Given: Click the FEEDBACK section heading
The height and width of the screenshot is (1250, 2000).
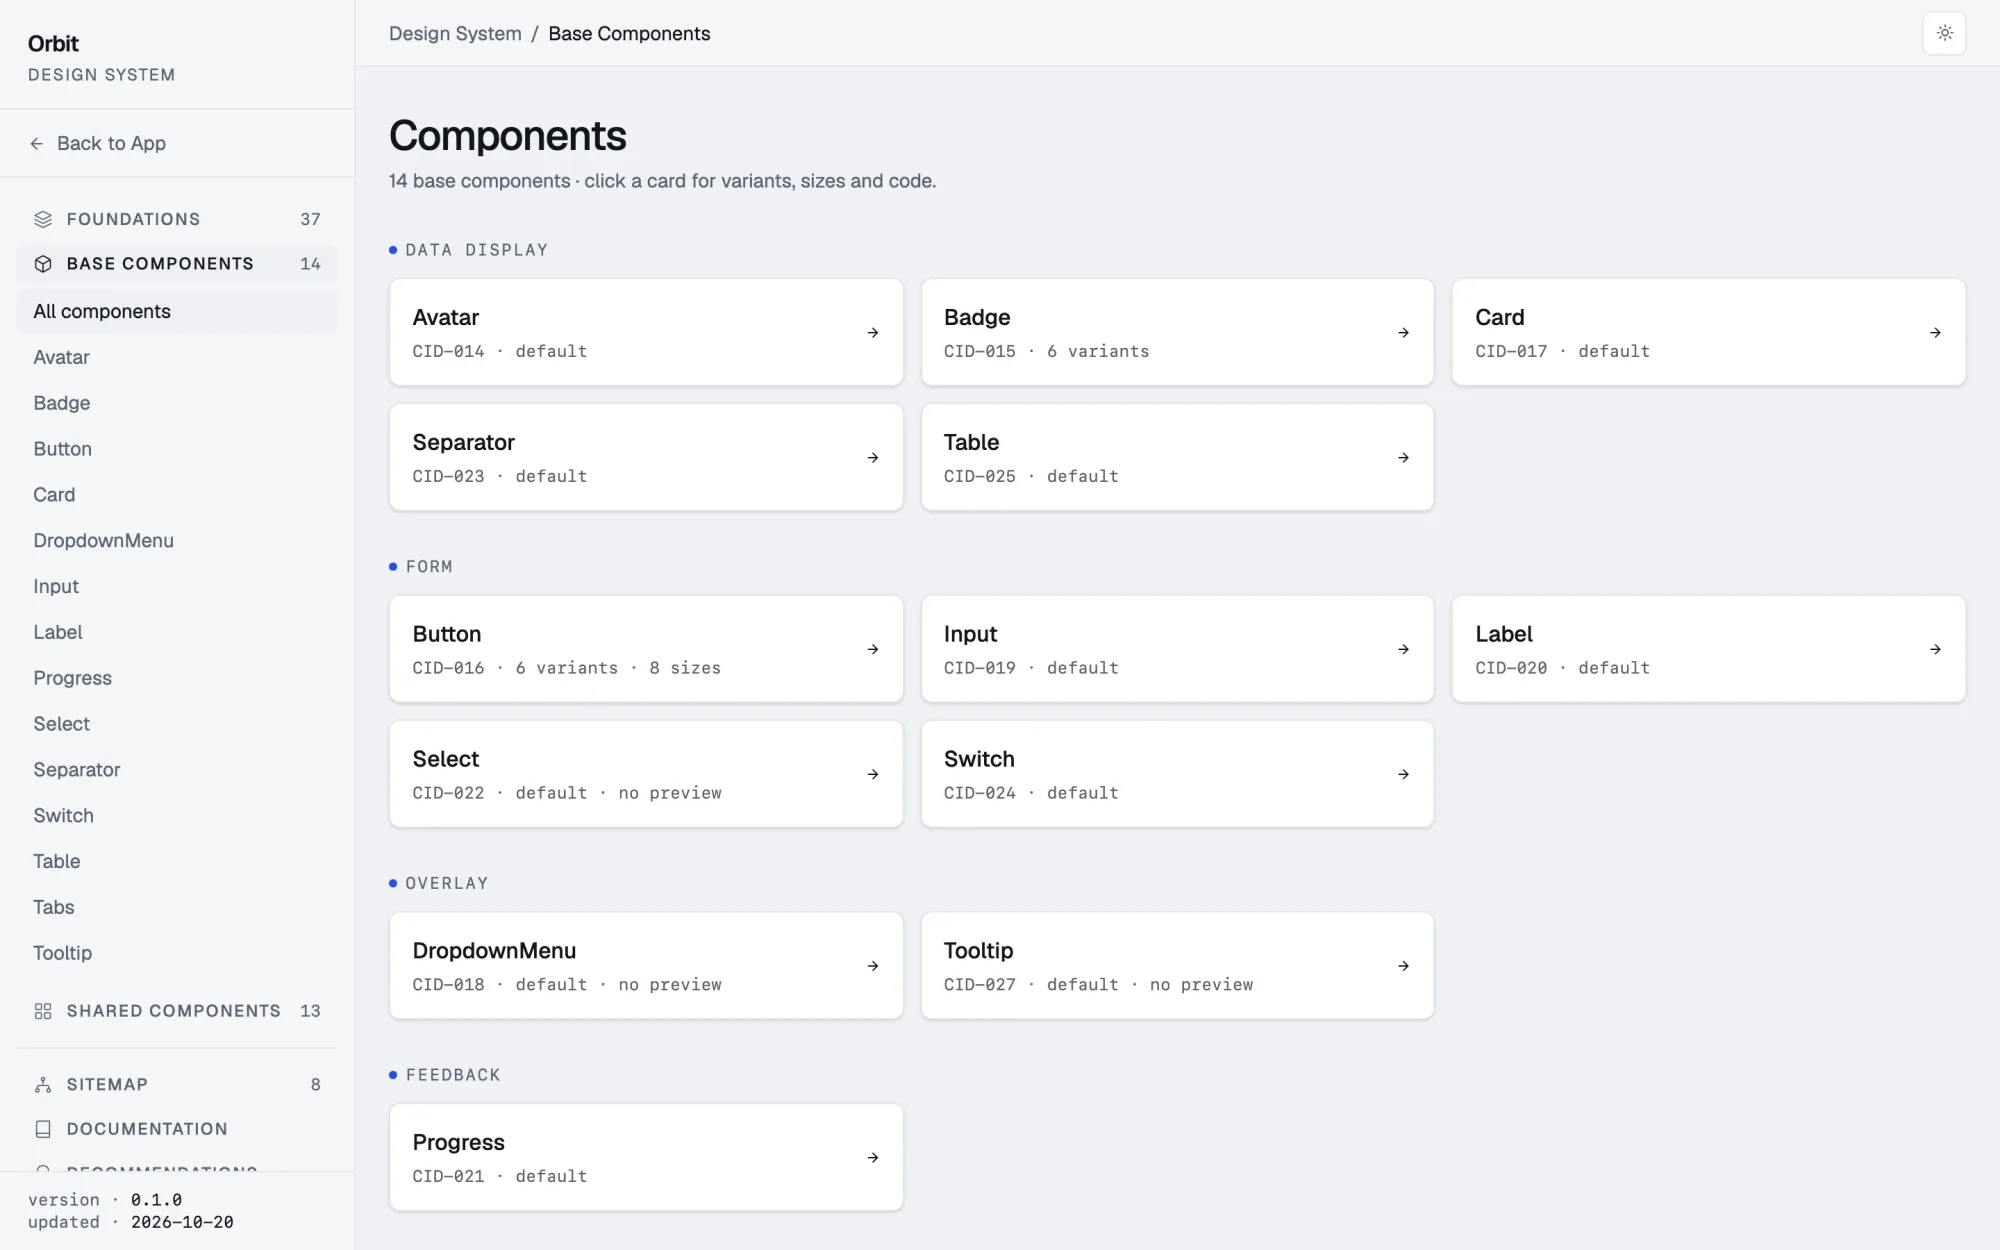Looking at the screenshot, I should tap(453, 1075).
